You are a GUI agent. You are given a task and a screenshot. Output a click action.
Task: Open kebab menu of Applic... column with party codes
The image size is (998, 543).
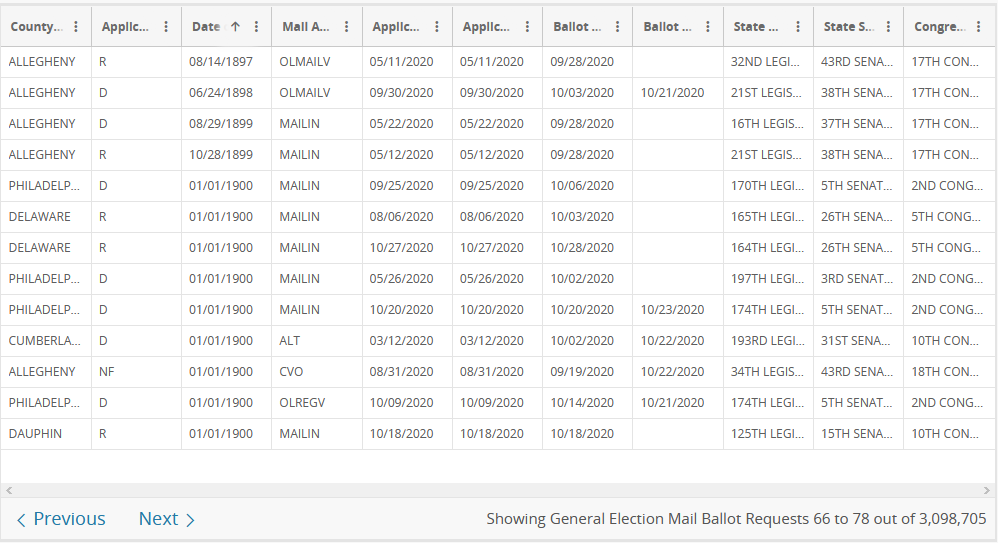click(x=166, y=27)
